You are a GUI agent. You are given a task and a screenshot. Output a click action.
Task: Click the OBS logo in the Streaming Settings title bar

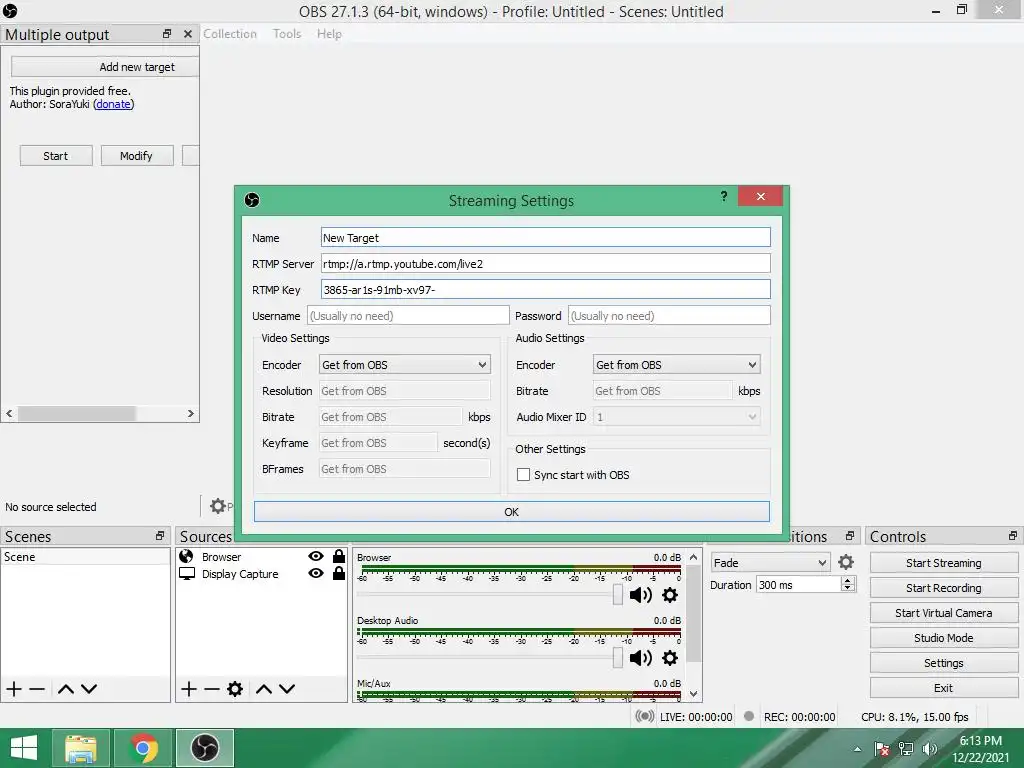(x=252, y=200)
